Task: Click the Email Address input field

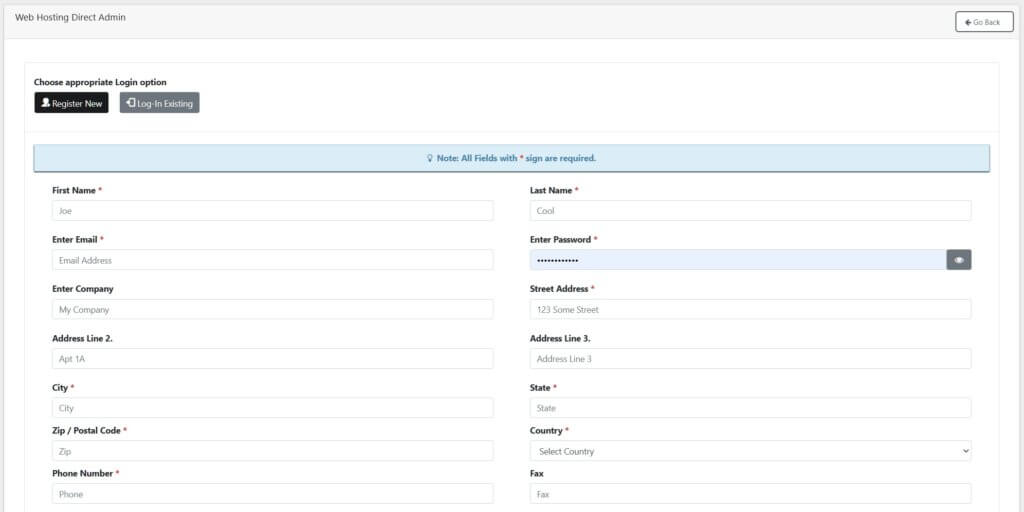Action: coord(272,260)
